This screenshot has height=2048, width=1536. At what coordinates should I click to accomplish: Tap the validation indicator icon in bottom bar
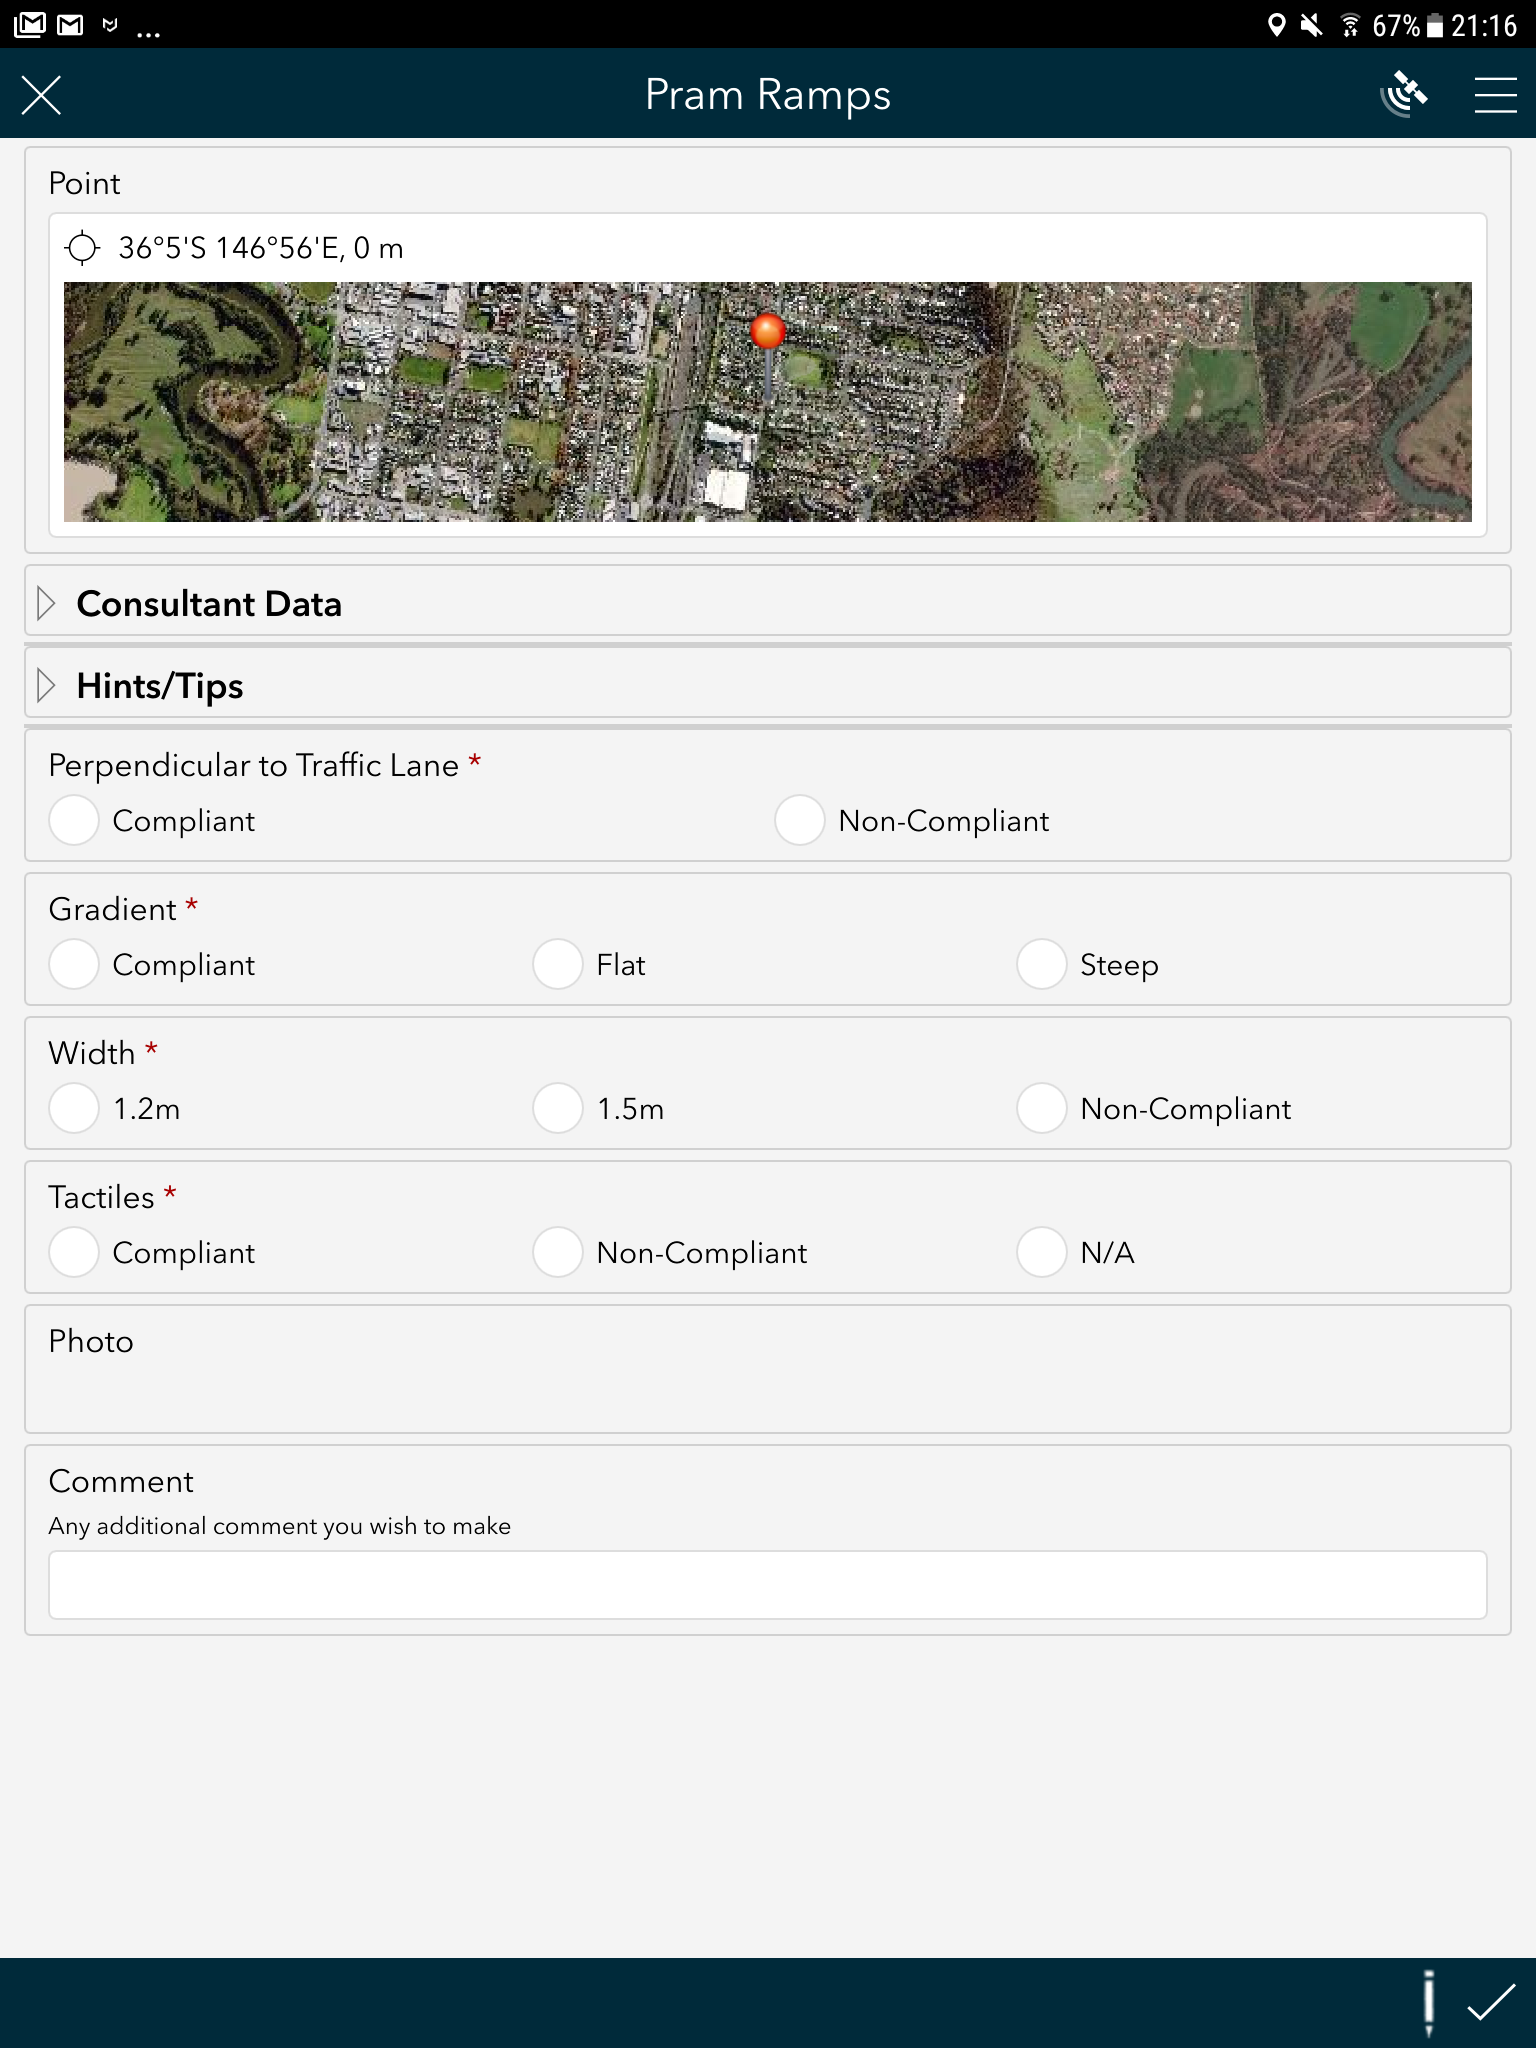pyautogui.click(x=1429, y=2003)
